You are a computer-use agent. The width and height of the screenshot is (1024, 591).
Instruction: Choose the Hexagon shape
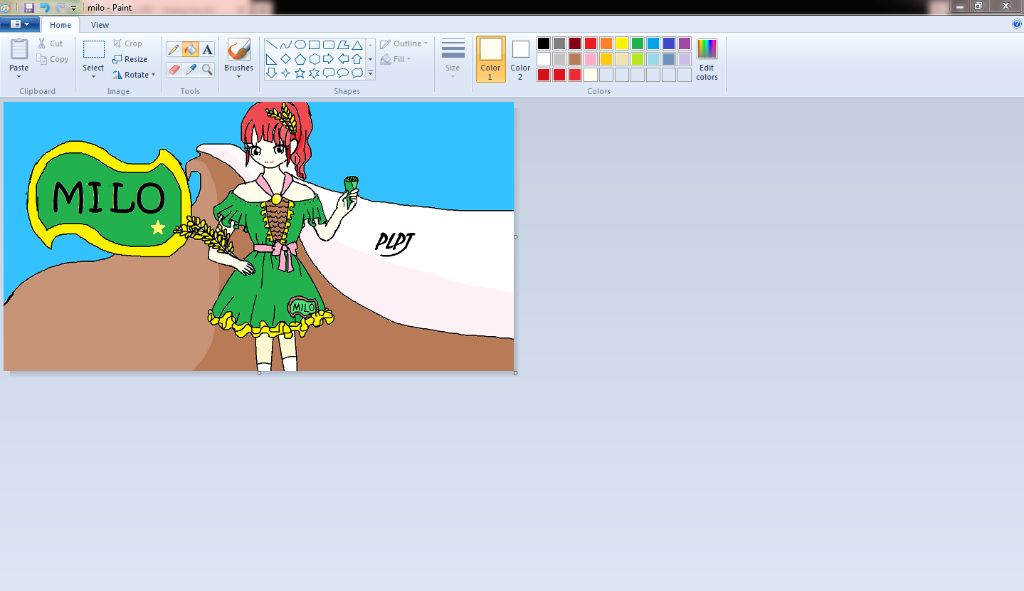pos(314,59)
